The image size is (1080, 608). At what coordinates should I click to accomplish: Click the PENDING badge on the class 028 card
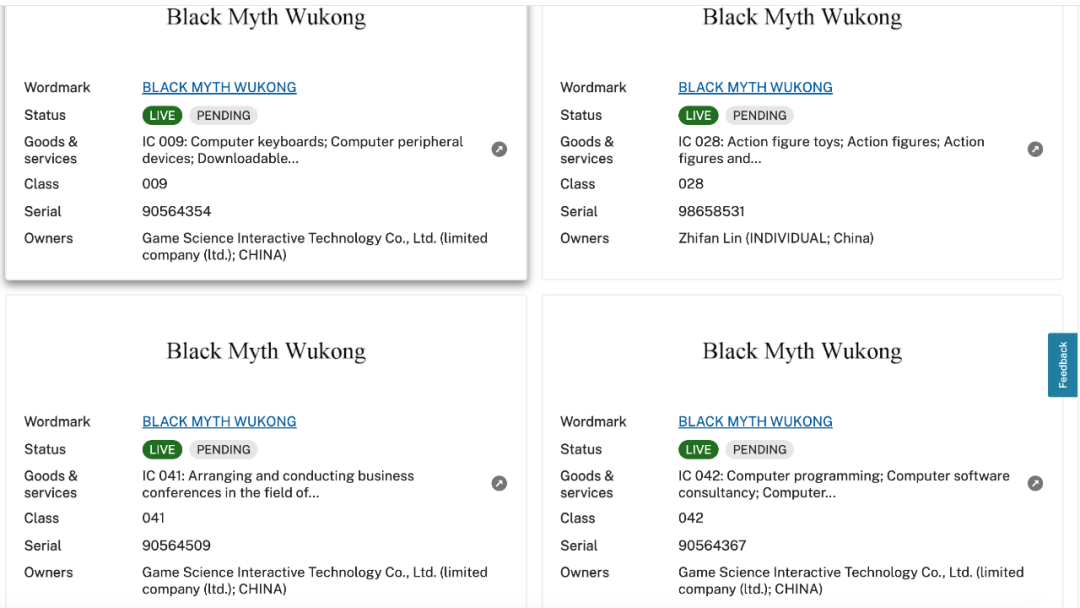[x=759, y=116]
